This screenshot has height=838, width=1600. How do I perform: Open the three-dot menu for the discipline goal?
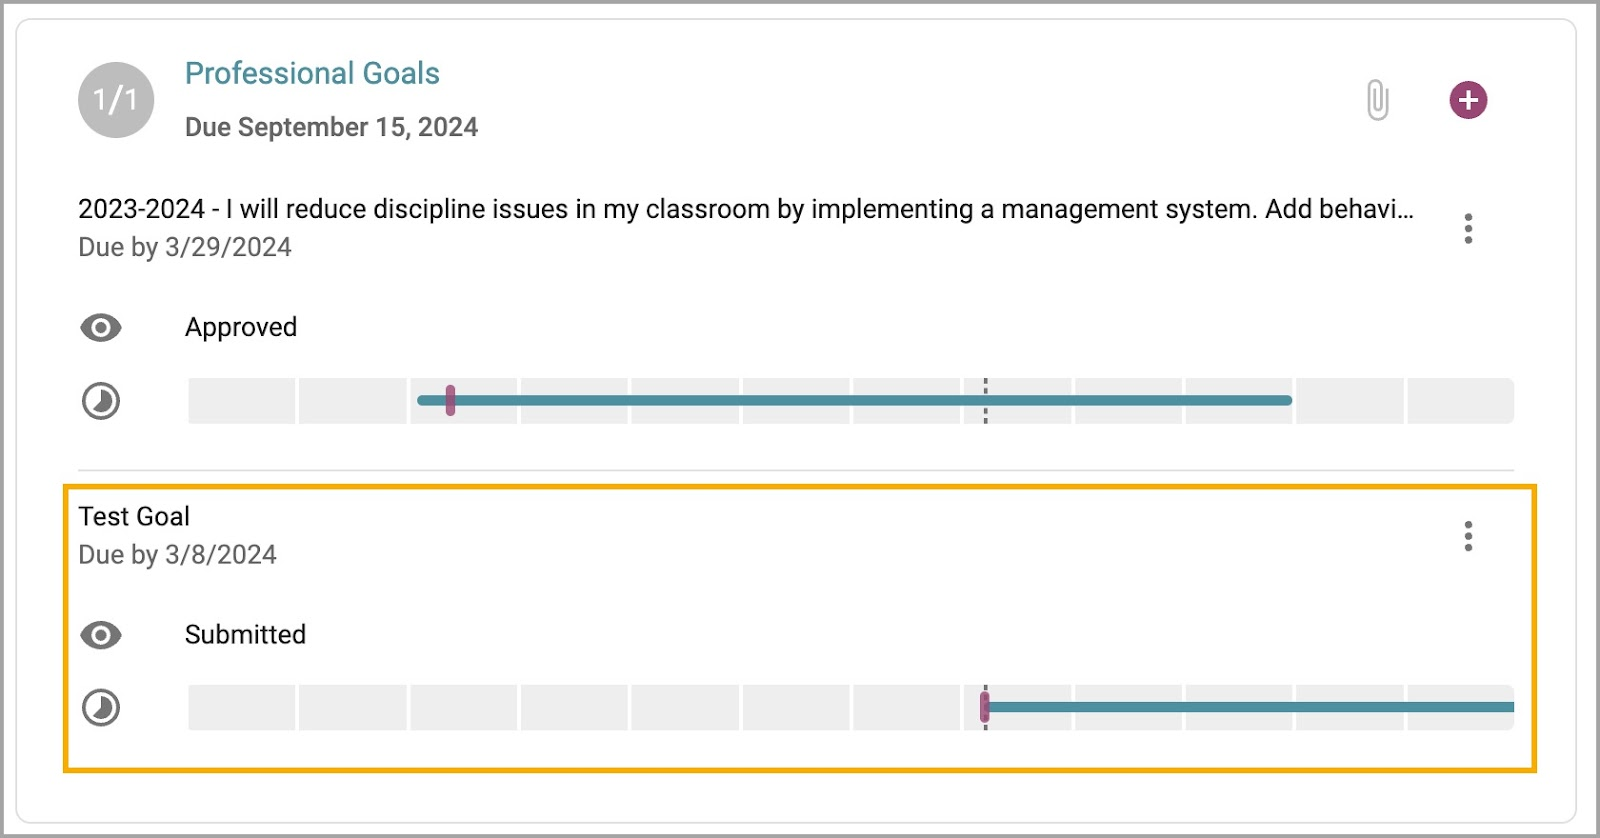tap(1468, 228)
